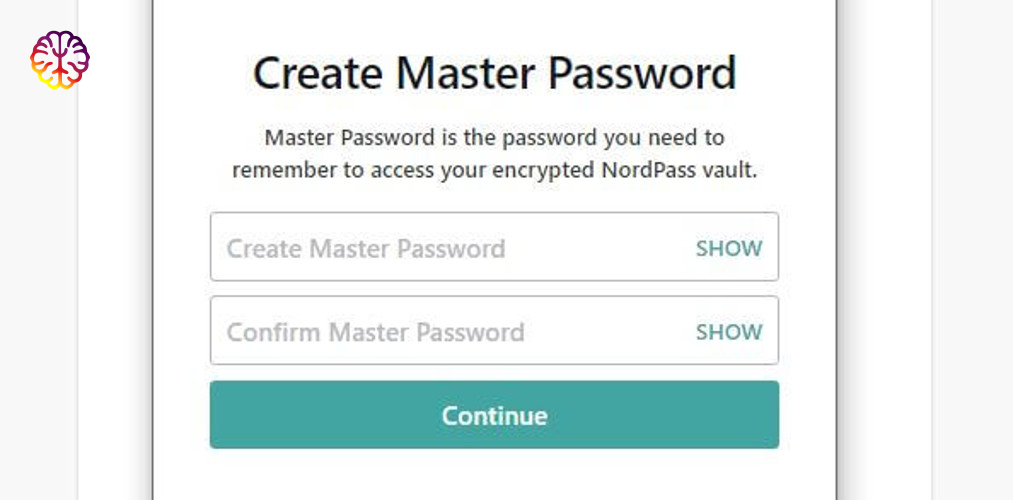Toggle SHOW next to Create Master Password
The image size is (1013, 500).
[x=729, y=249]
